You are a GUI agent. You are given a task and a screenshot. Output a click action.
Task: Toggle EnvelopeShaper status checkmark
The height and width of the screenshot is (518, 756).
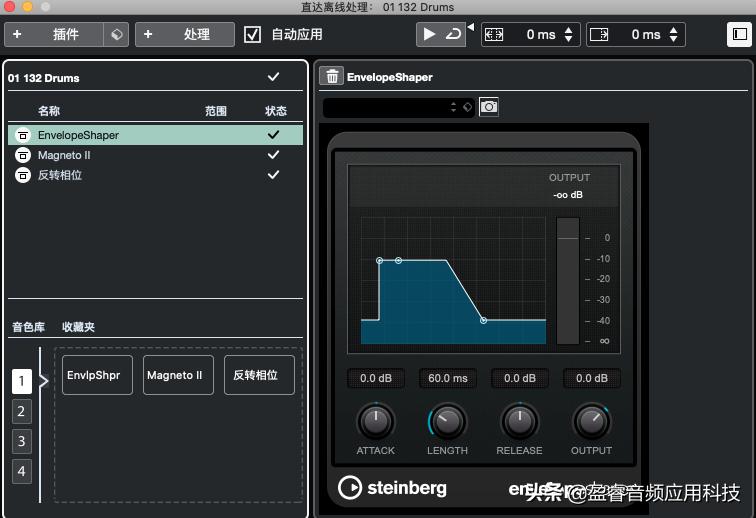[x=273, y=135]
